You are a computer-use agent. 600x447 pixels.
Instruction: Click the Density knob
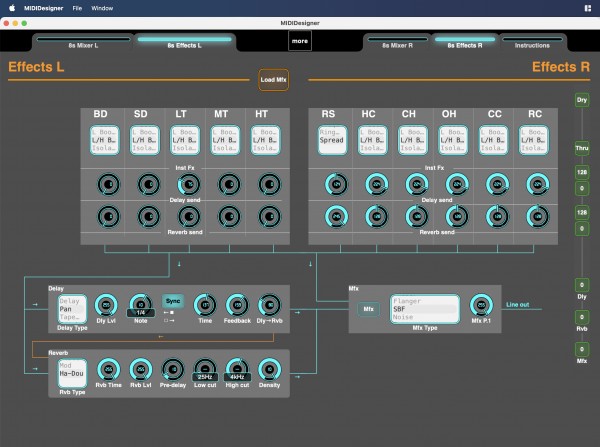tap(269, 369)
